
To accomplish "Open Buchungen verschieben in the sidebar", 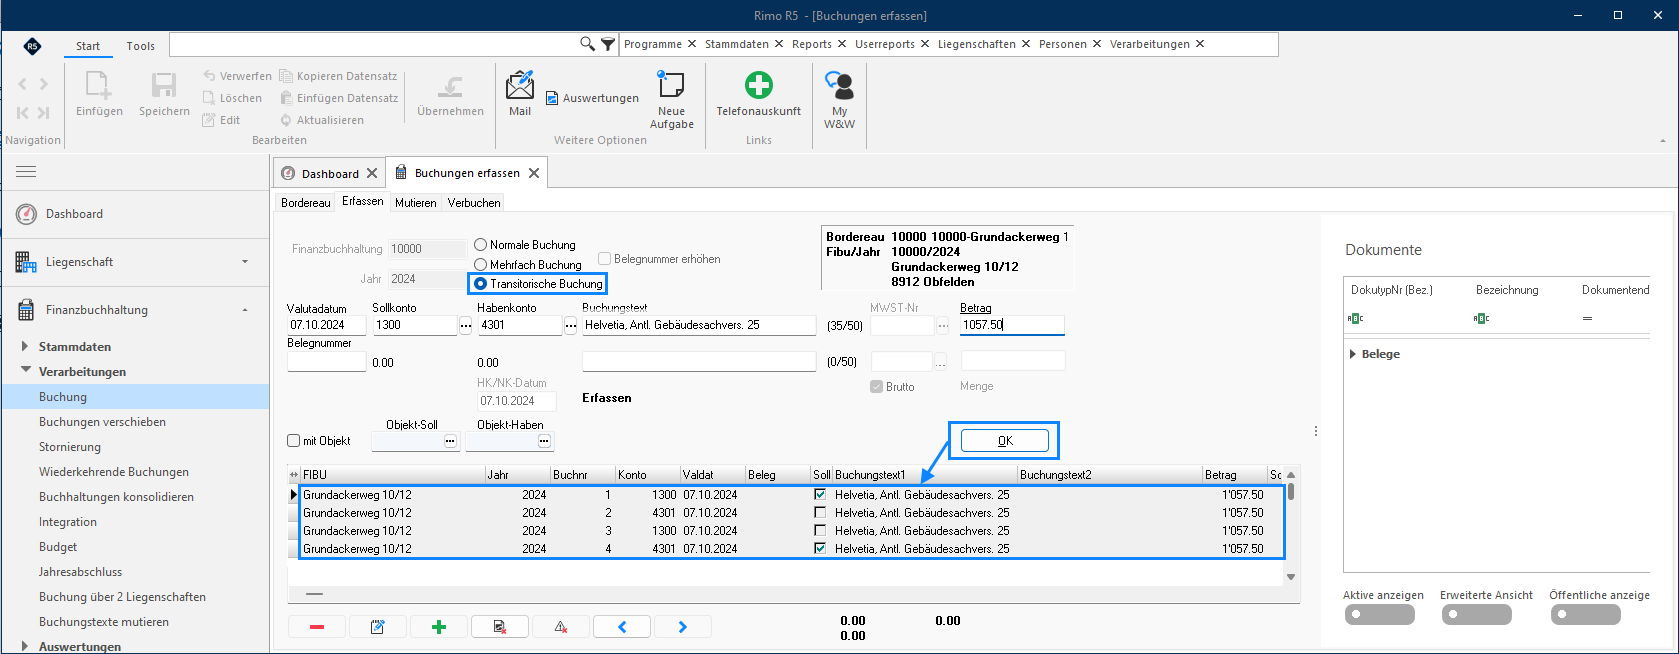I will click(102, 422).
